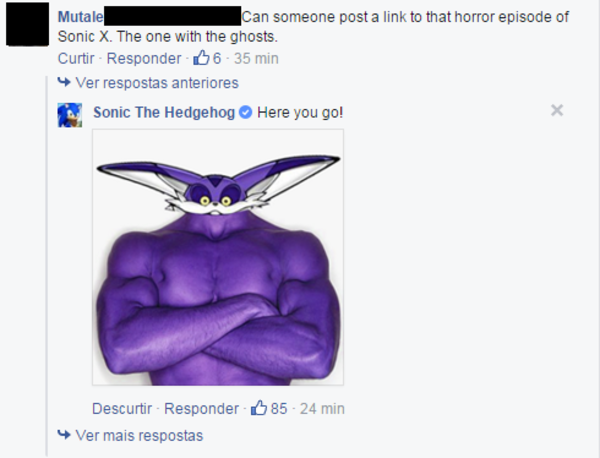The width and height of the screenshot is (600, 458).
Task: Expand Ver respostas anteriores
Action: (157, 83)
